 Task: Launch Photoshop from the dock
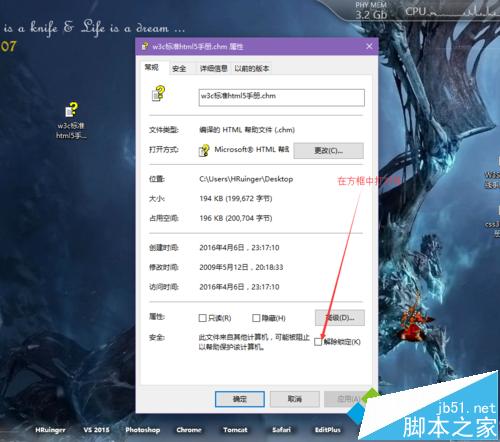143,430
